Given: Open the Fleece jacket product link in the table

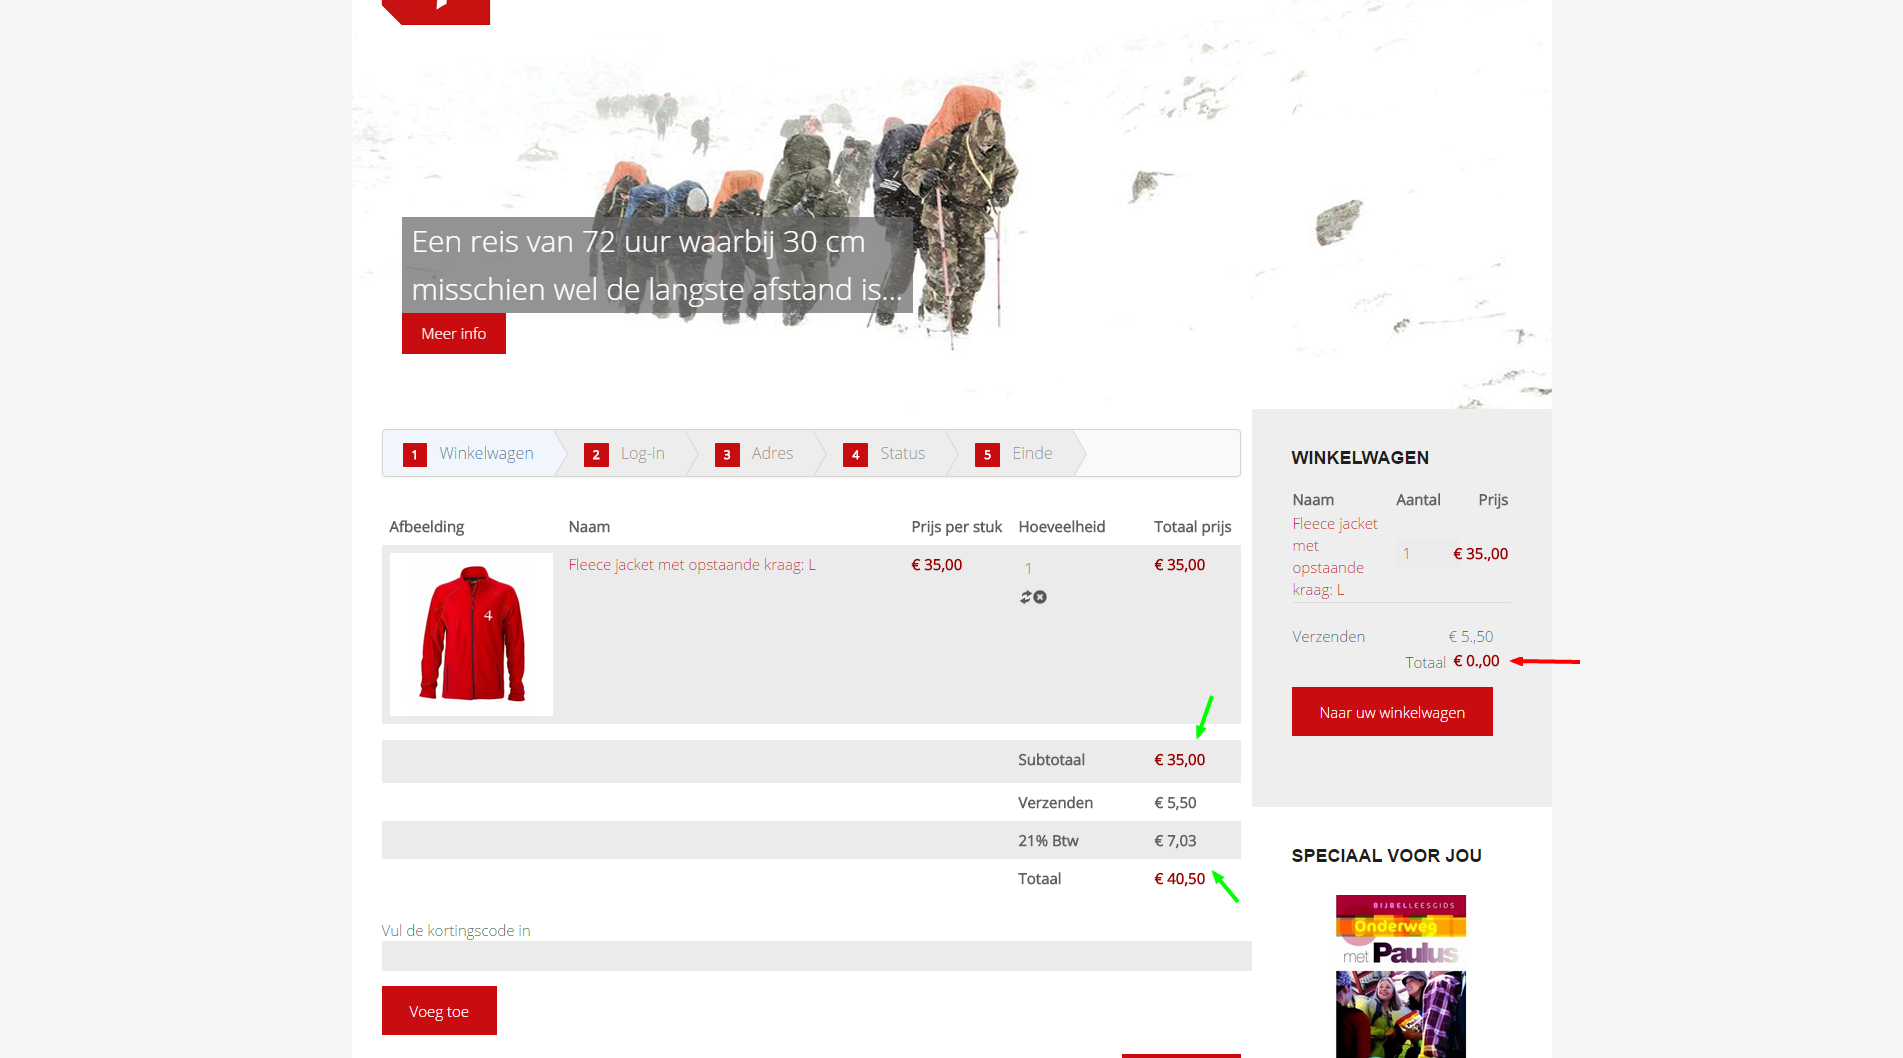Looking at the screenshot, I should 692,565.
